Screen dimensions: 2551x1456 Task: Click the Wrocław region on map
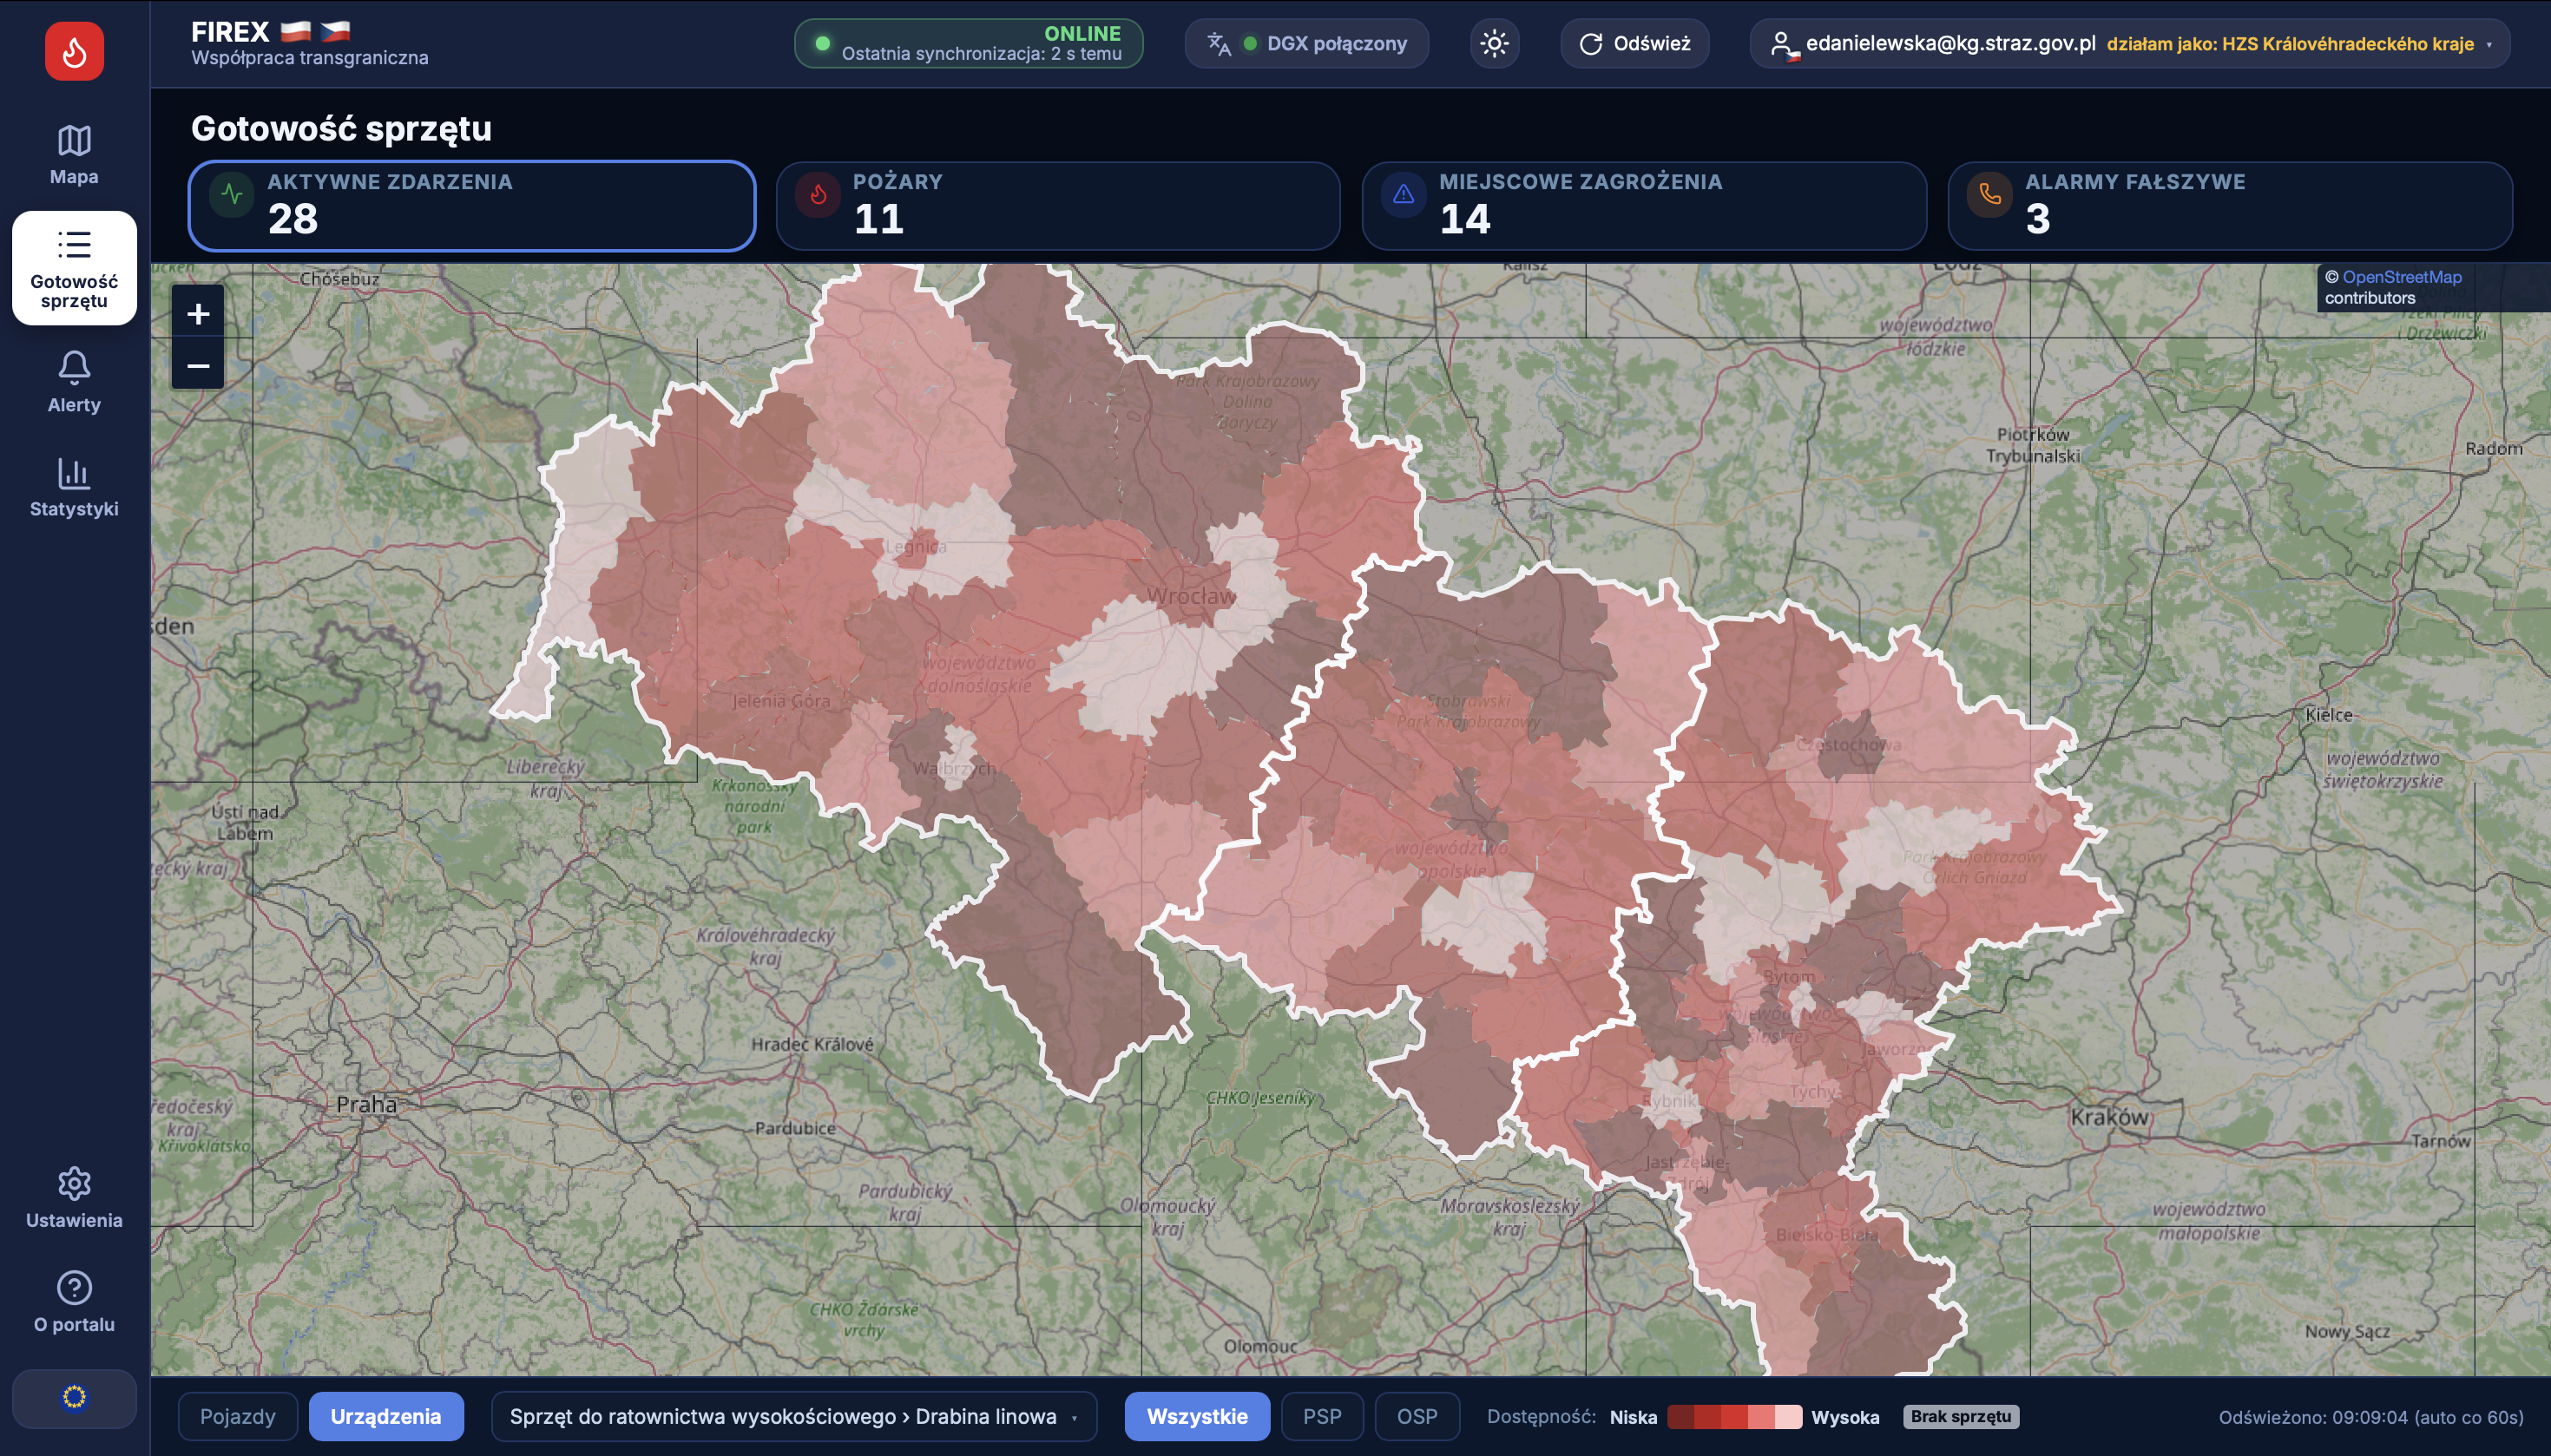click(x=1189, y=597)
